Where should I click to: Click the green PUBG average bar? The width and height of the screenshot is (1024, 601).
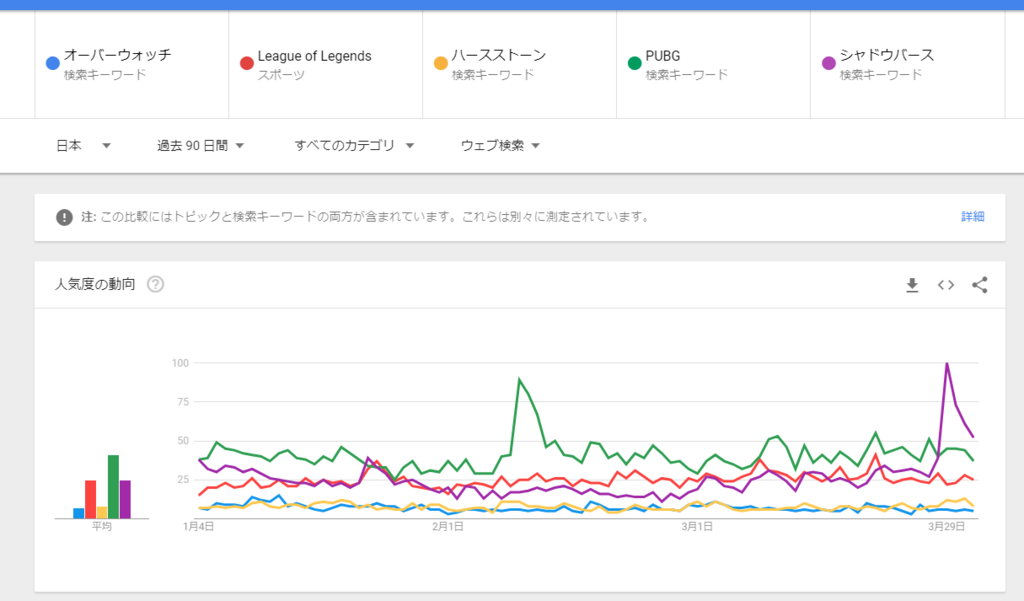(x=113, y=487)
